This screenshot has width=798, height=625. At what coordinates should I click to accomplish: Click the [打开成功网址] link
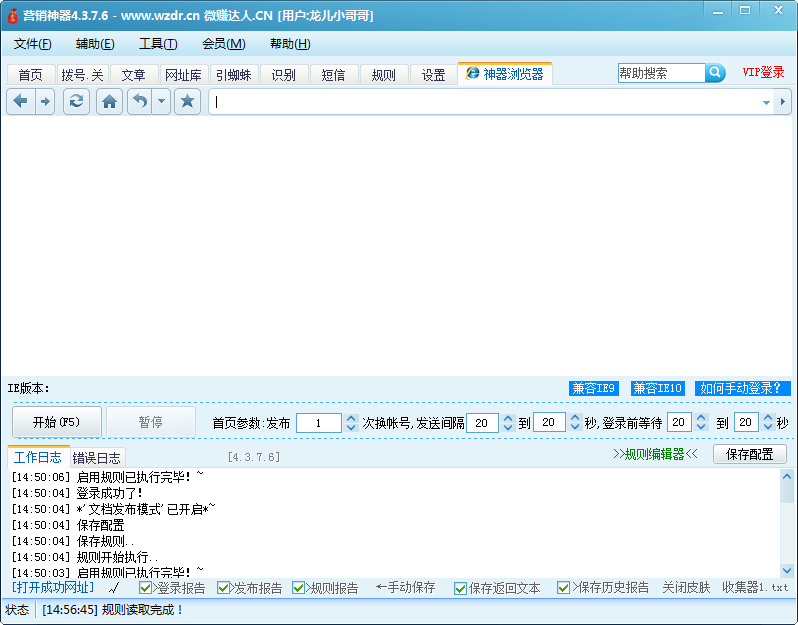[x=53, y=587]
